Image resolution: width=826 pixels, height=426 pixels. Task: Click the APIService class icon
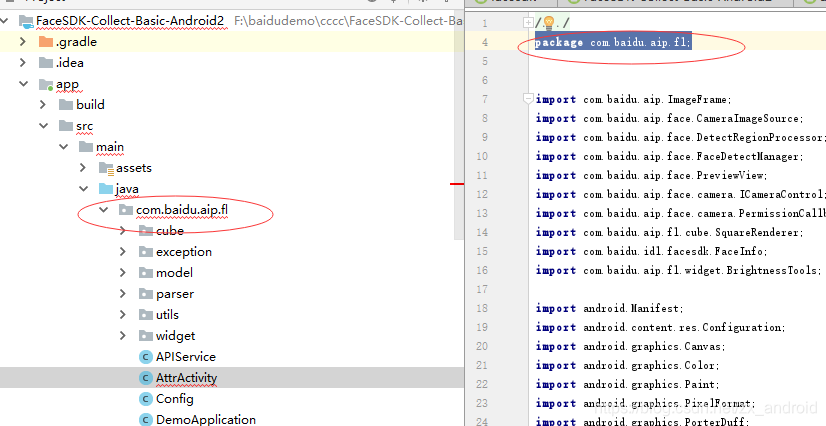click(x=146, y=357)
